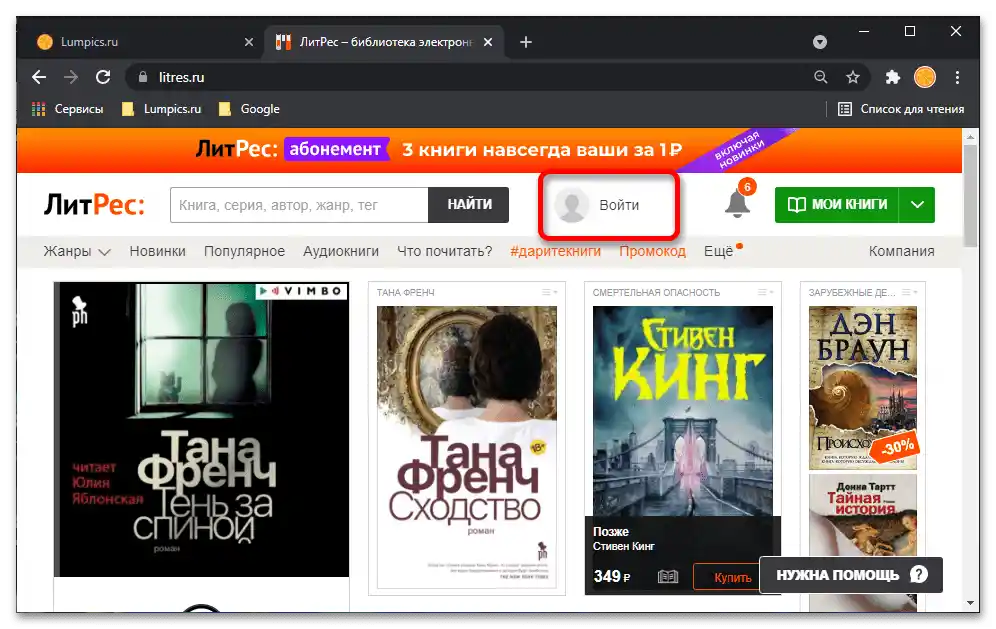Click the page scrollbar down arrow

pos(970,603)
